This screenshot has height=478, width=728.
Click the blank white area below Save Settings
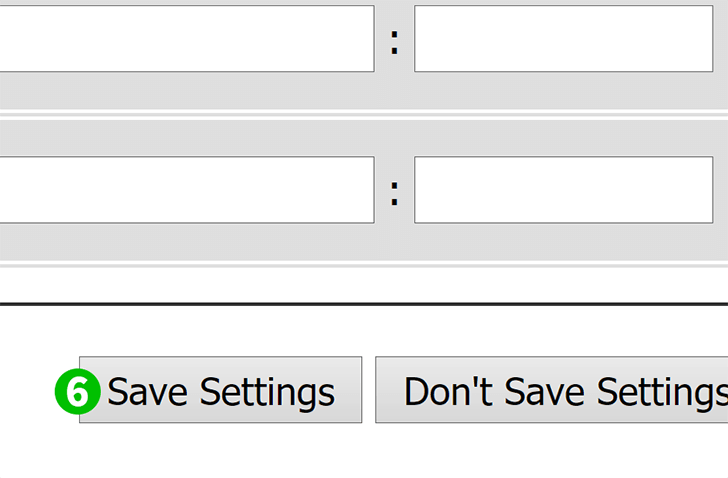(x=221, y=451)
